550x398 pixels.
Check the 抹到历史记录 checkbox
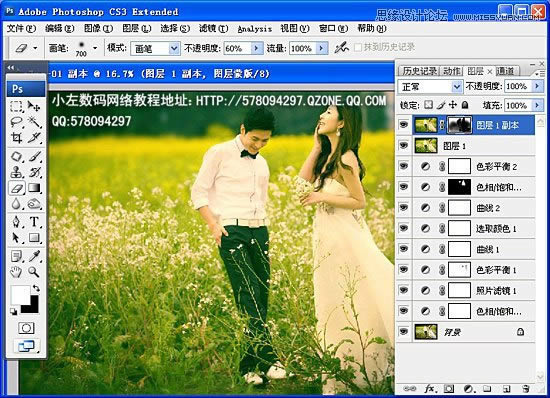click(357, 47)
